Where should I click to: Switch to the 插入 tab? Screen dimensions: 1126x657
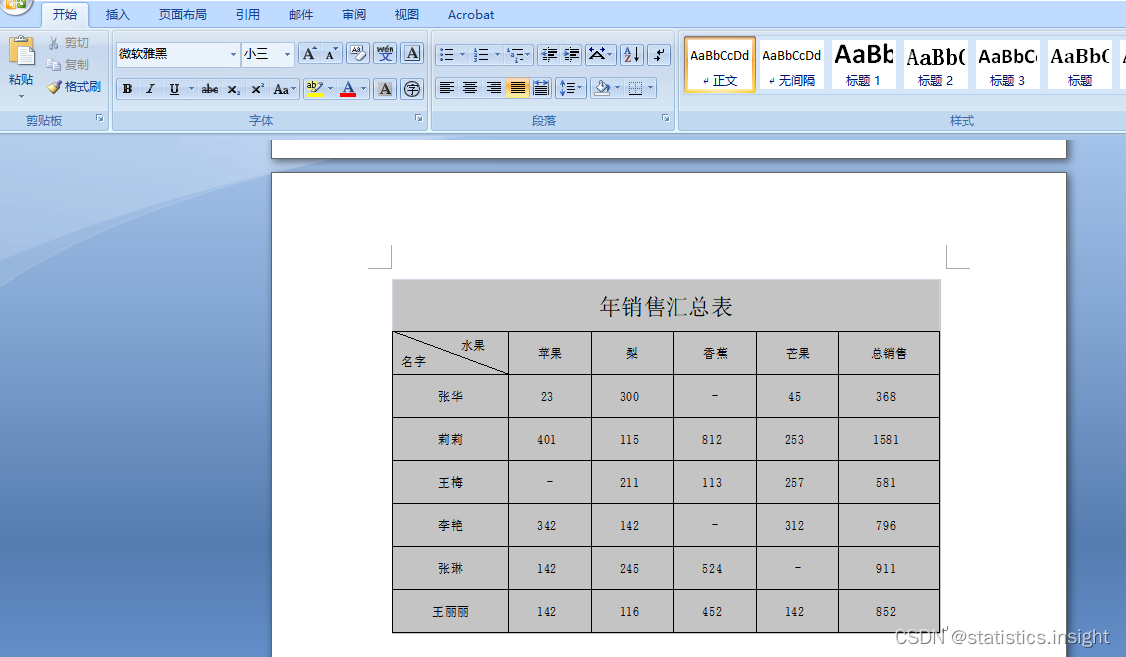point(118,14)
